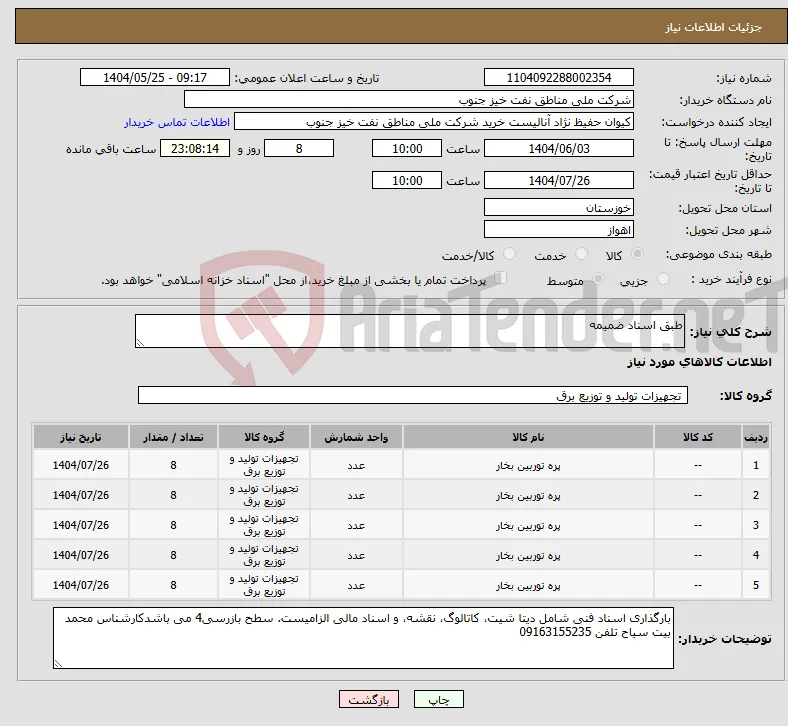Click the response deadline date 1404/06/03
The height and width of the screenshot is (726, 788).
[x=559, y=149]
